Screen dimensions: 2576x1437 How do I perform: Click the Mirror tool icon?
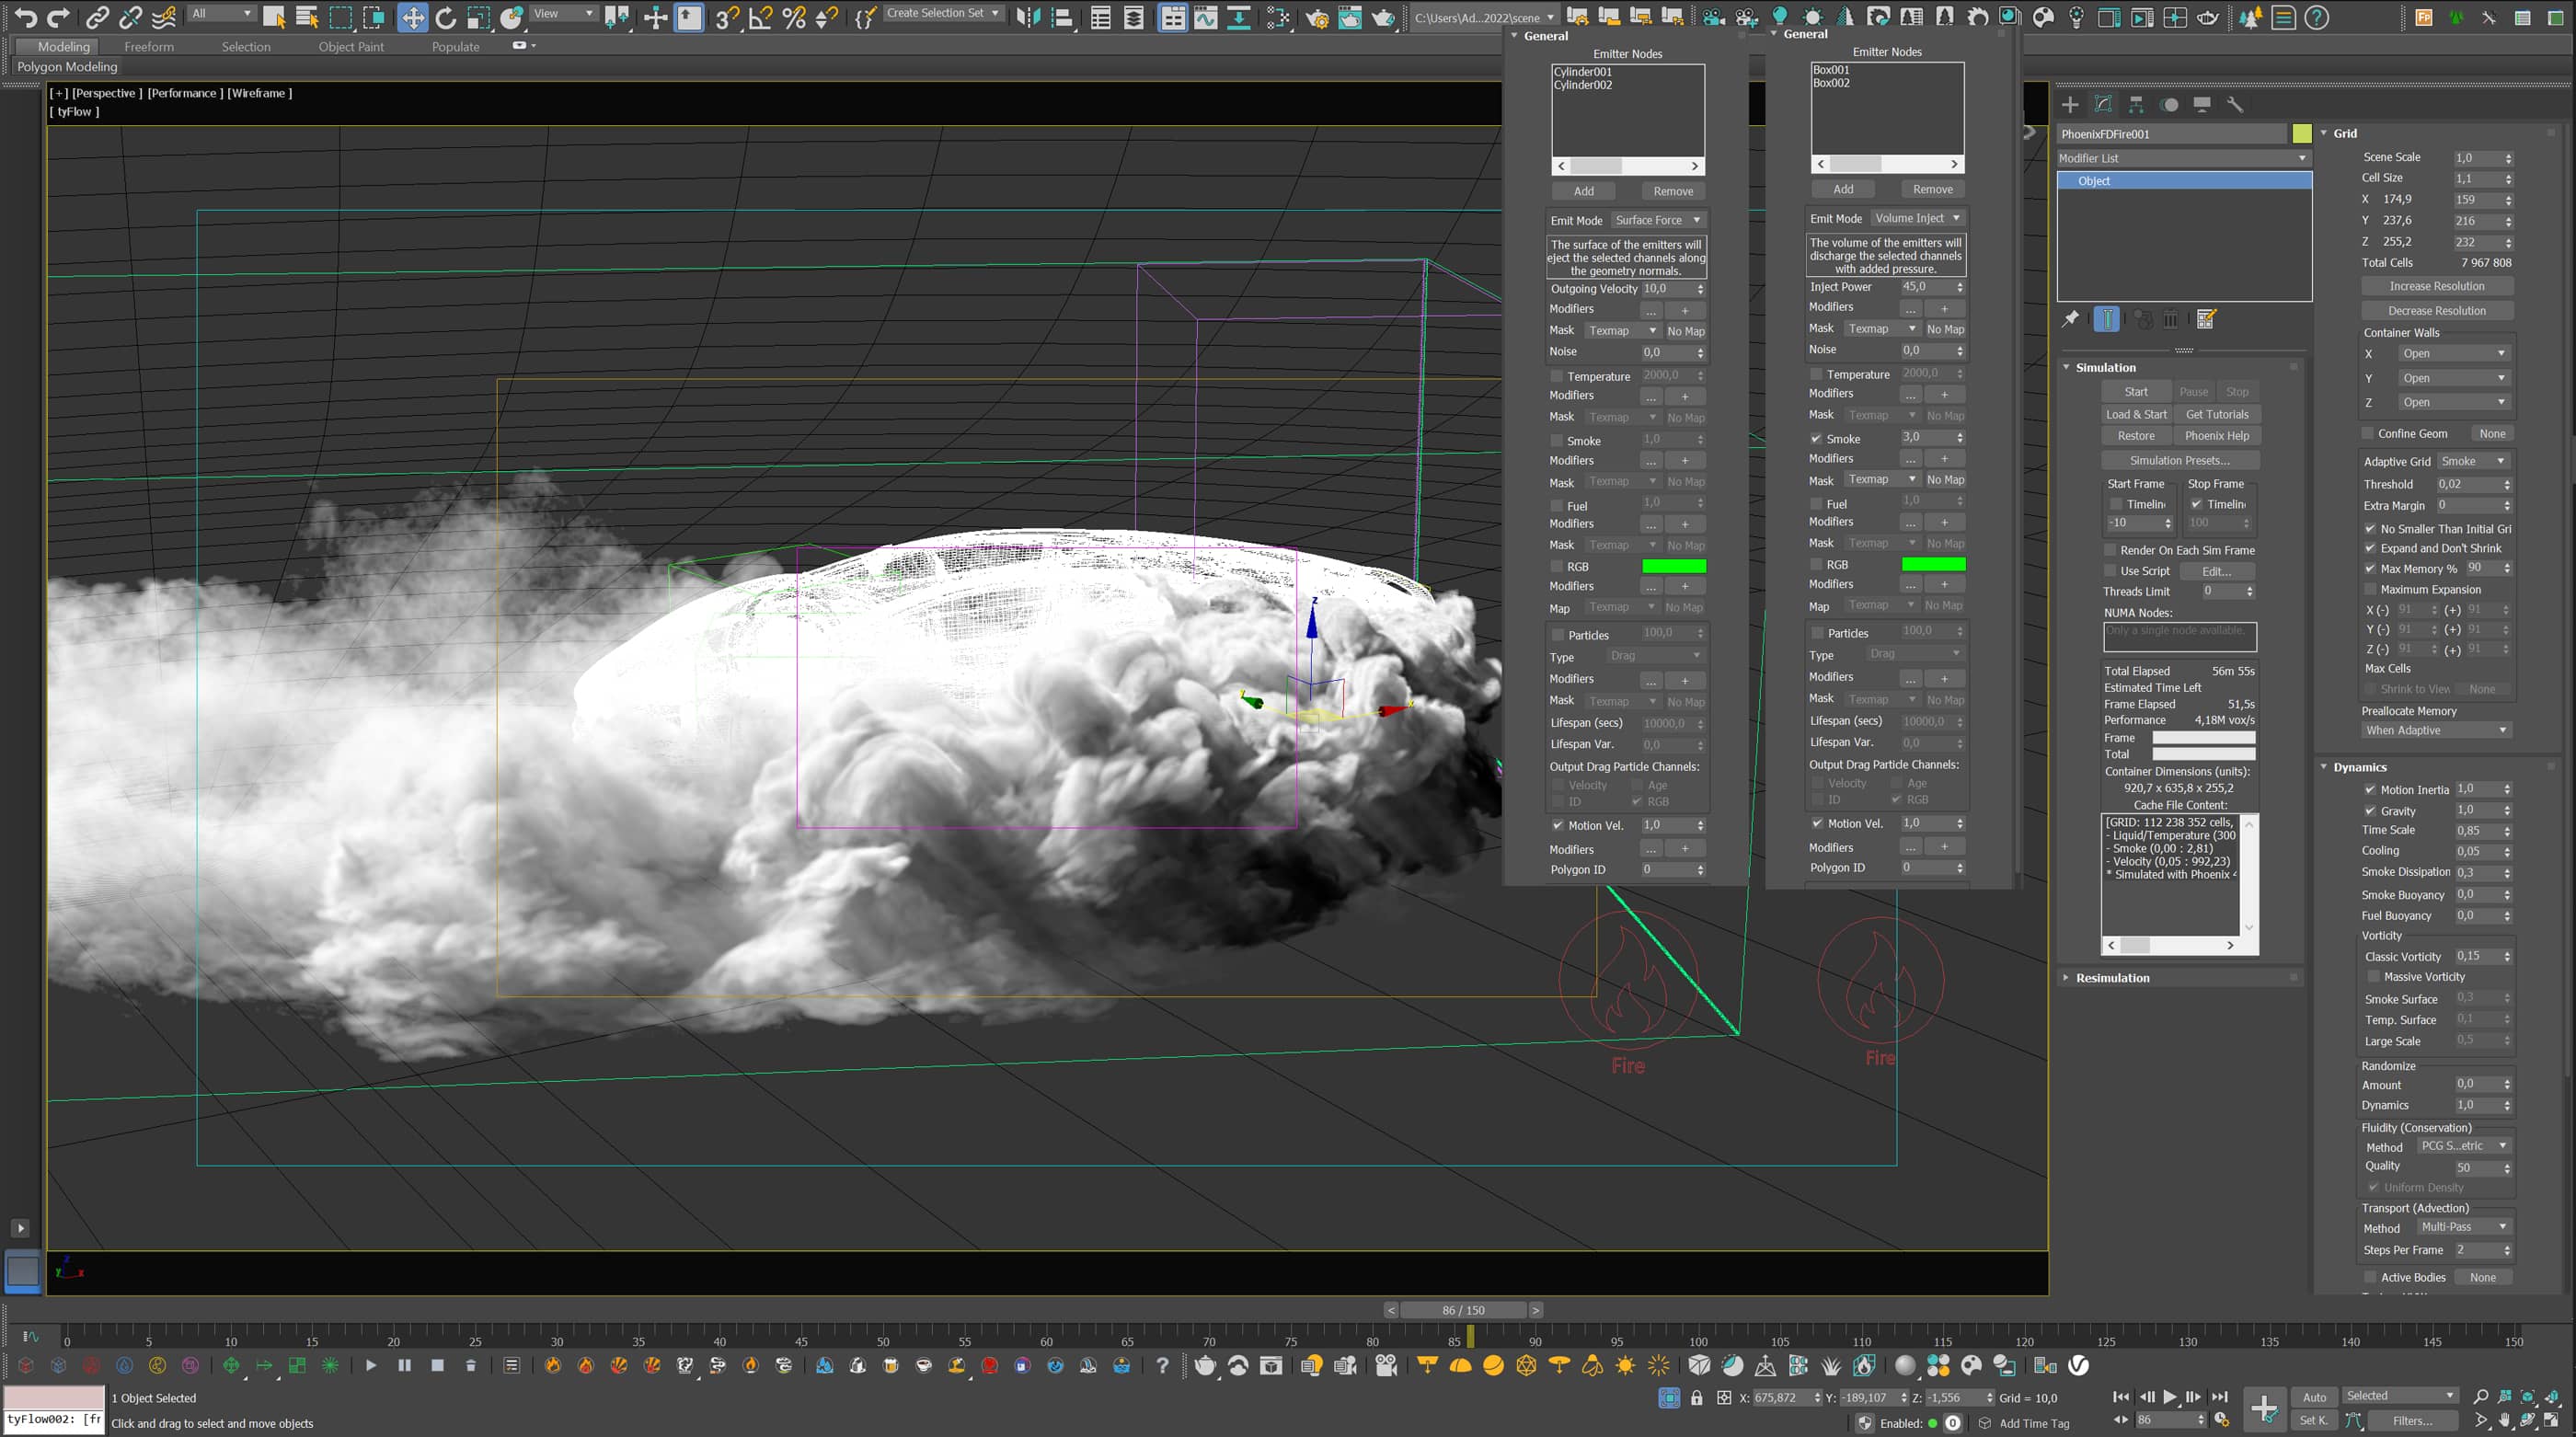[x=1027, y=16]
